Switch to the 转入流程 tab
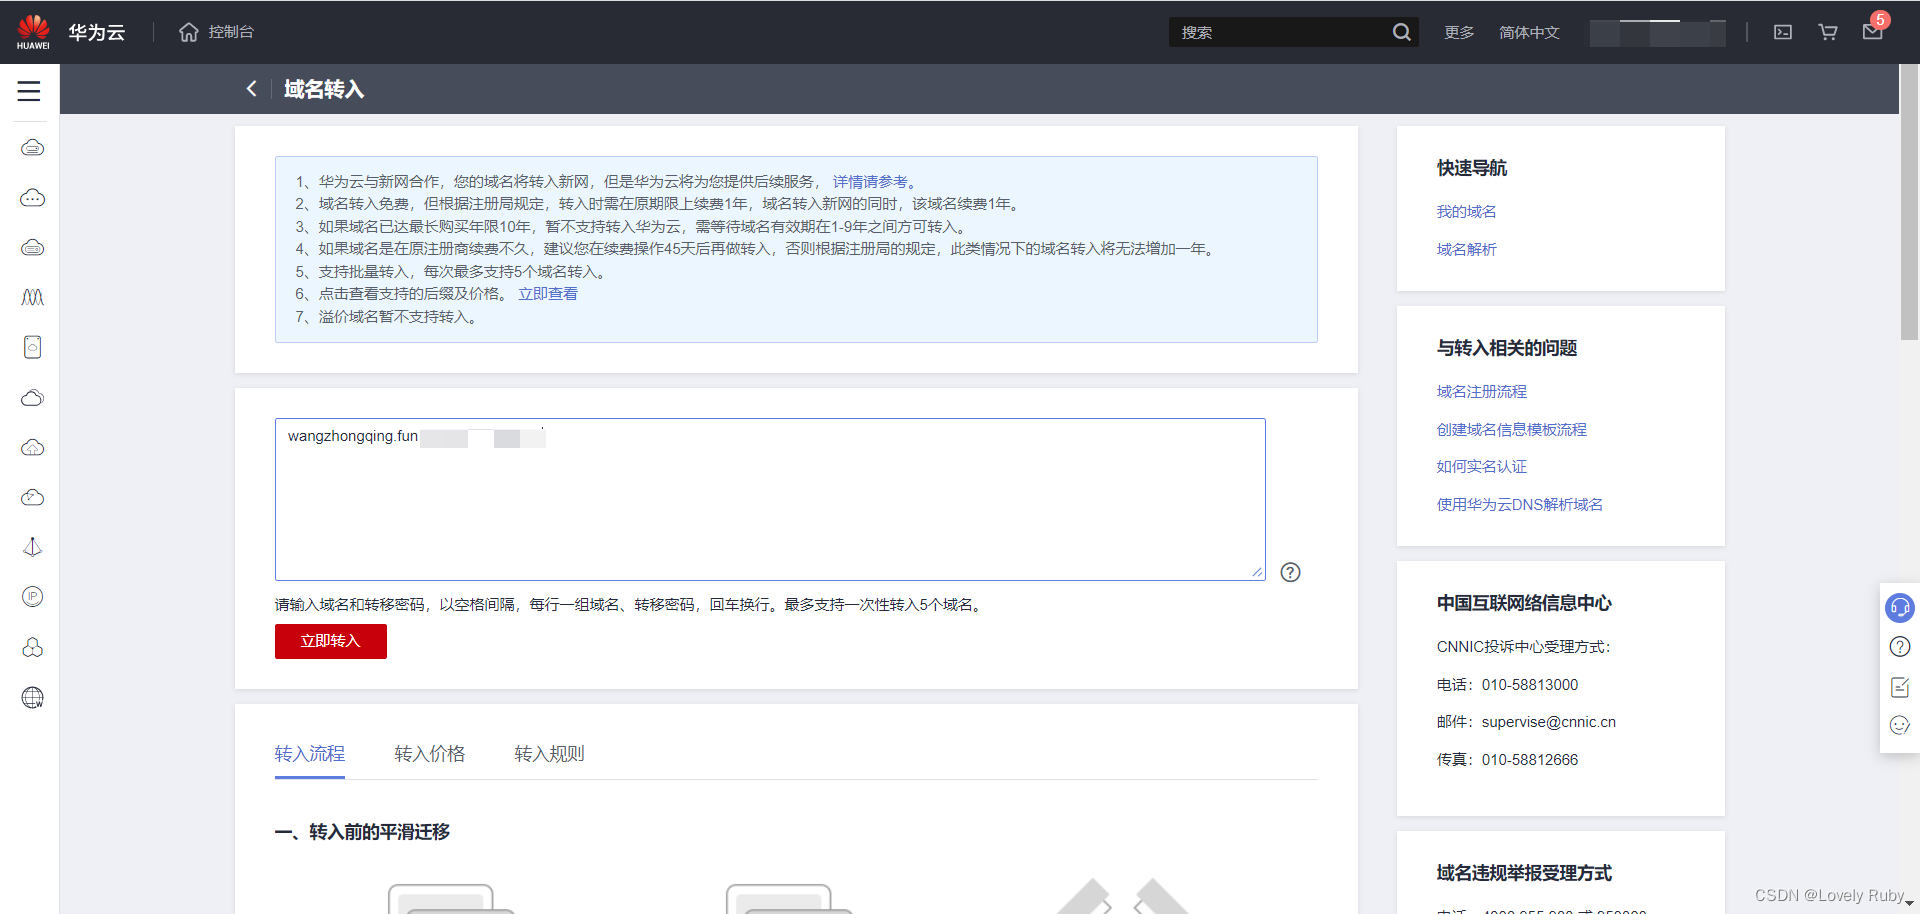Image resolution: width=1920 pixels, height=914 pixels. click(310, 754)
